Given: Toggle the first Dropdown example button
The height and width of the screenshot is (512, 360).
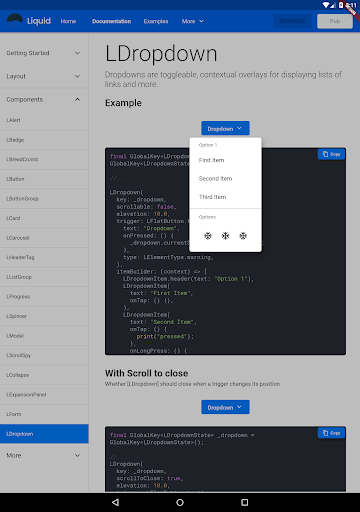Looking at the screenshot, I should click(x=225, y=128).
